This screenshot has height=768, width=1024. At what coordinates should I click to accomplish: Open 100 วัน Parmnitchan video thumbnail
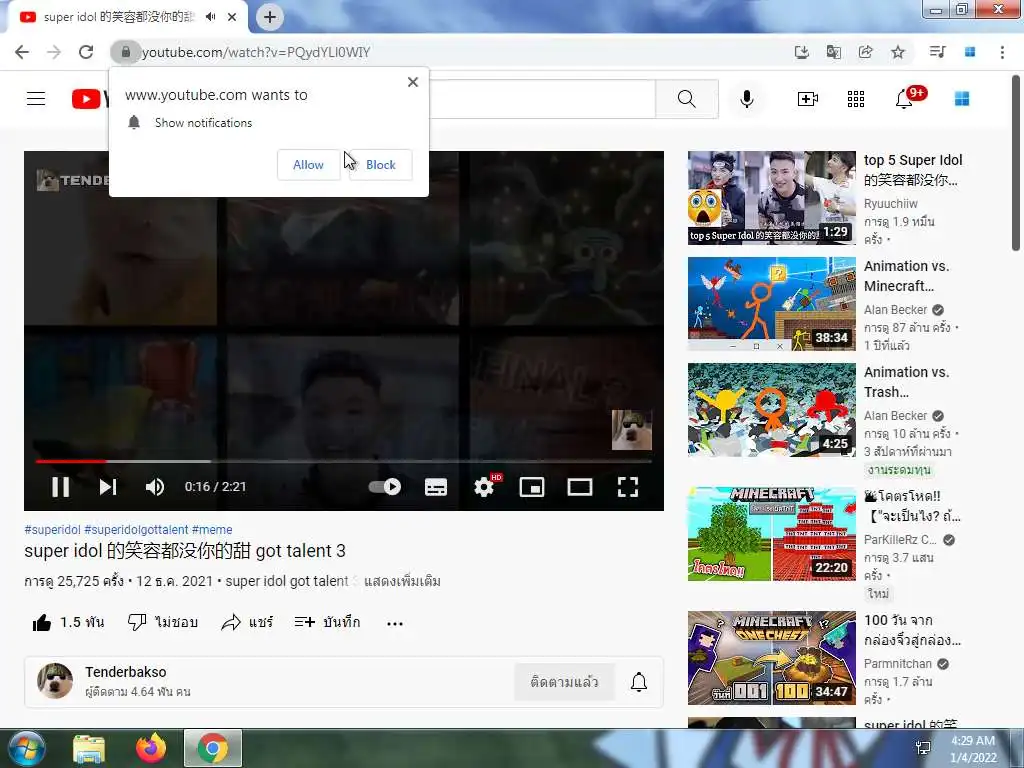(x=771, y=658)
